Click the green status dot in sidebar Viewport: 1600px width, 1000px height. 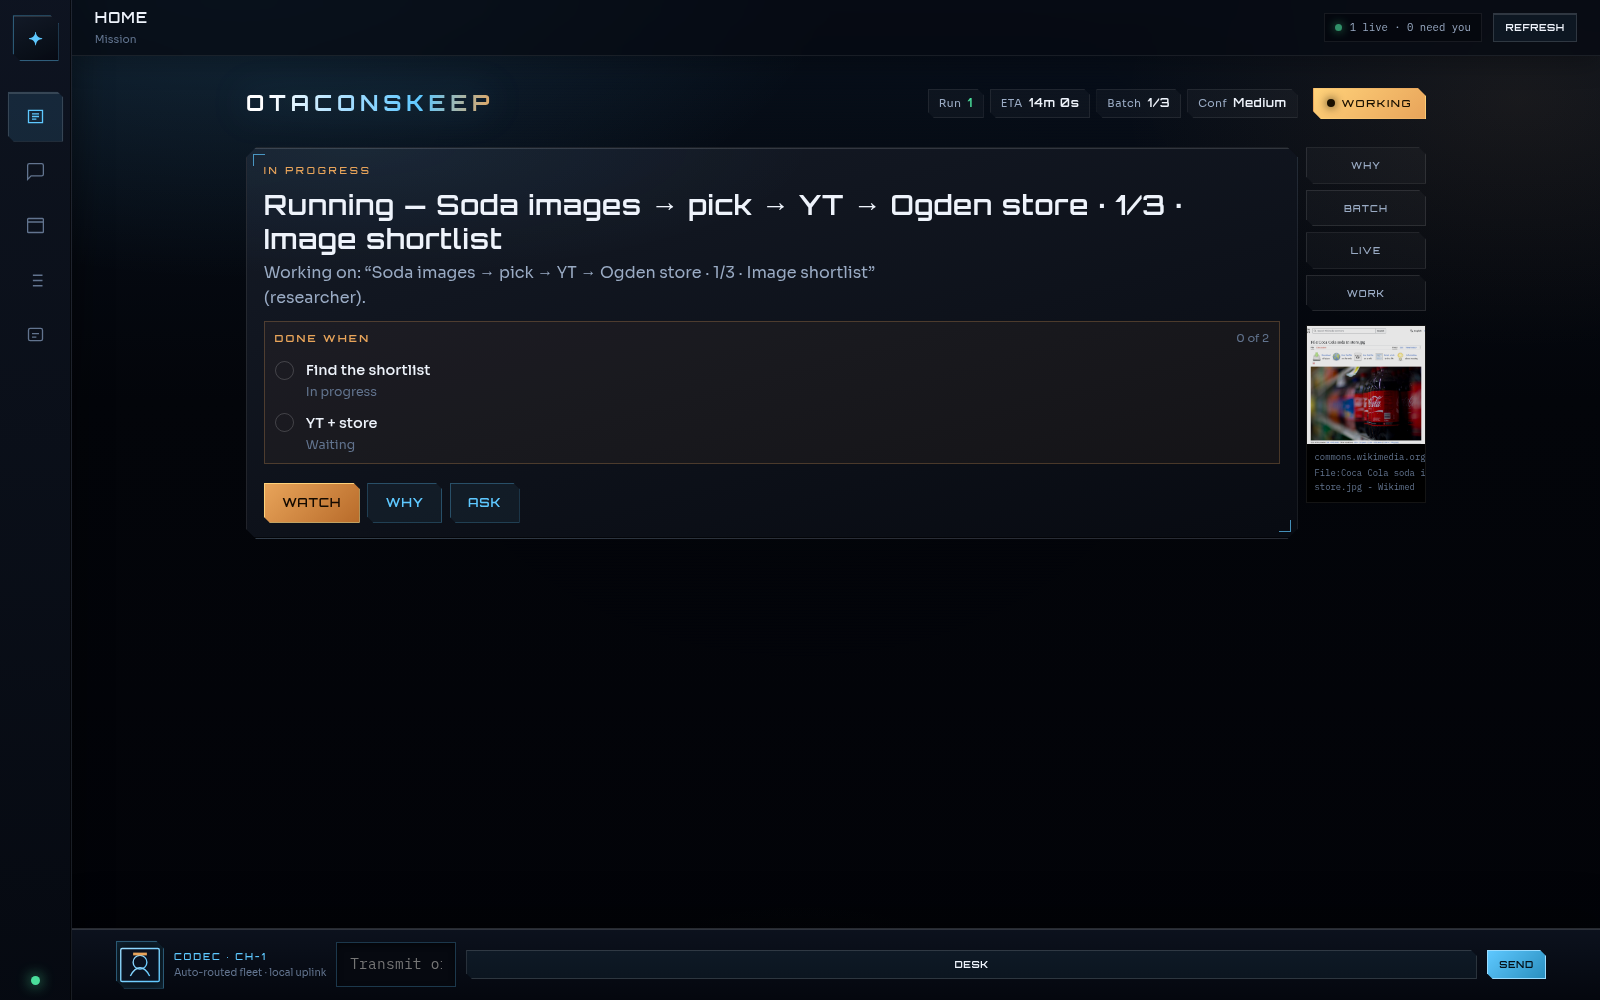[35, 980]
